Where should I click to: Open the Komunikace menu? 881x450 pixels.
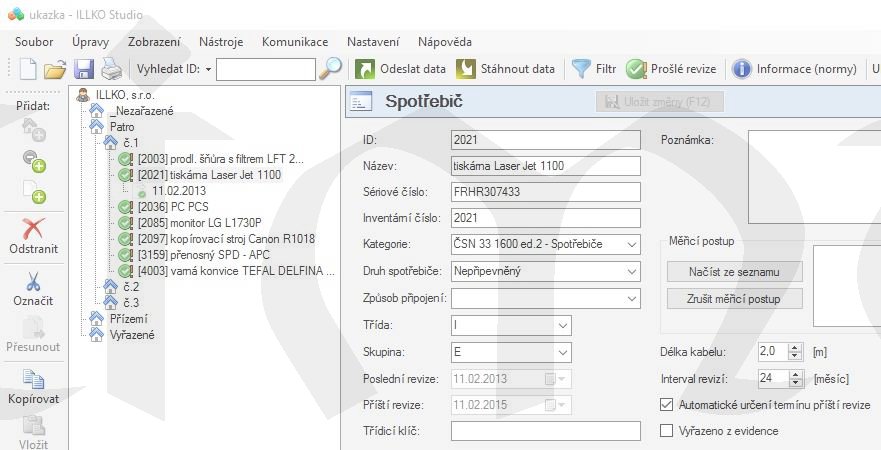click(295, 42)
